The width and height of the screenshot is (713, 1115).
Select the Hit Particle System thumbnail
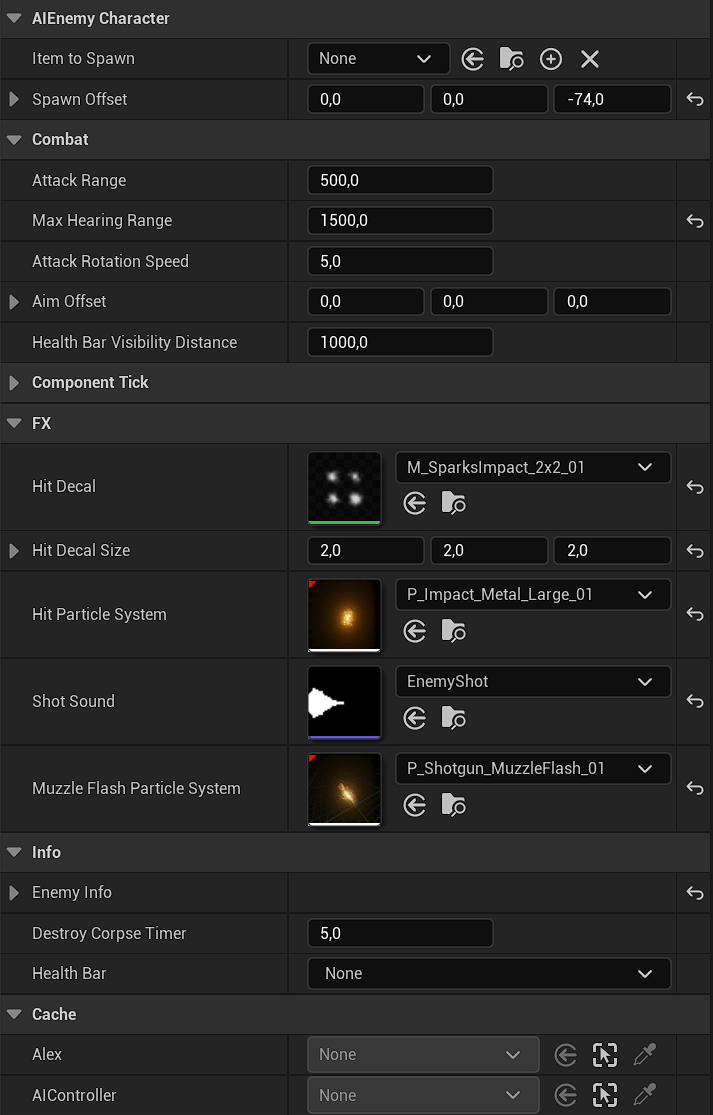tap(344, 615)
